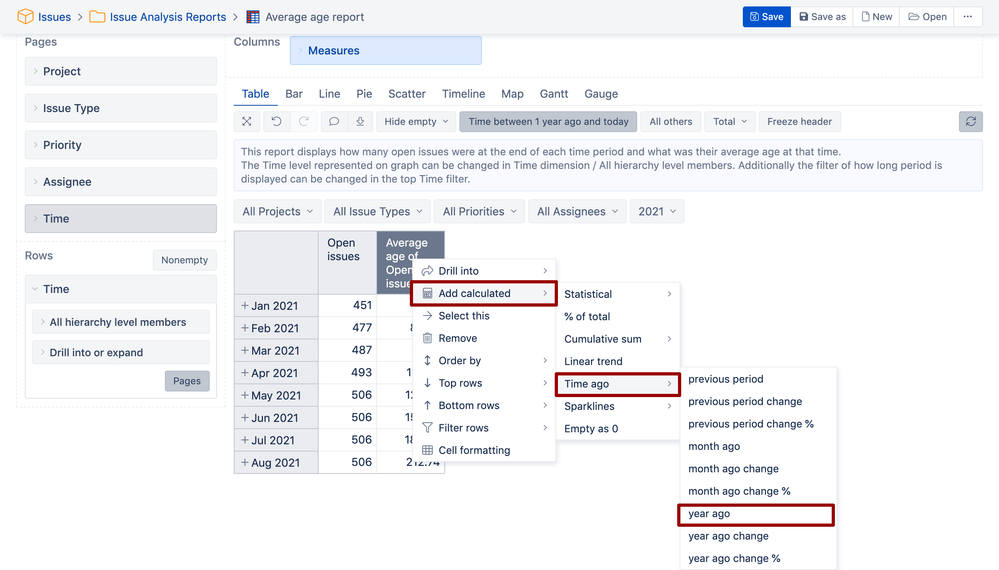Expand the Jan 2021 row plus icon

pos(245,306)
